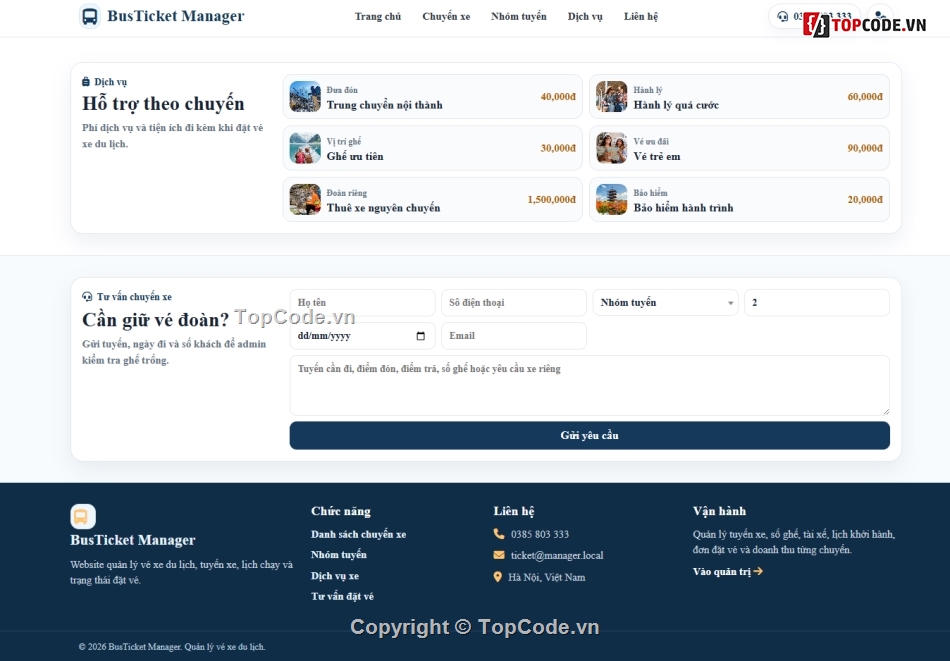Screen dimensions: 950x661
Task: Focus the Họ tên input field
Action: pos(362,302)
